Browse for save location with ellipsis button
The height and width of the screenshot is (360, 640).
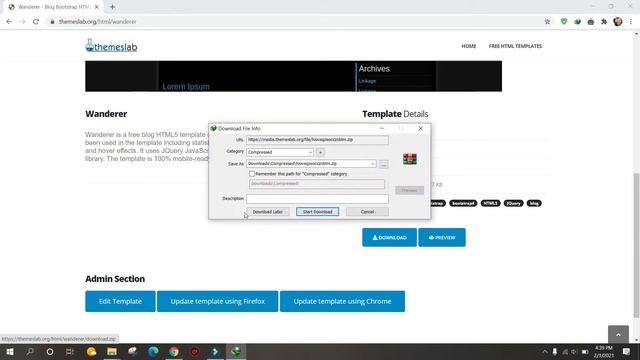click(x=384, y=164)
